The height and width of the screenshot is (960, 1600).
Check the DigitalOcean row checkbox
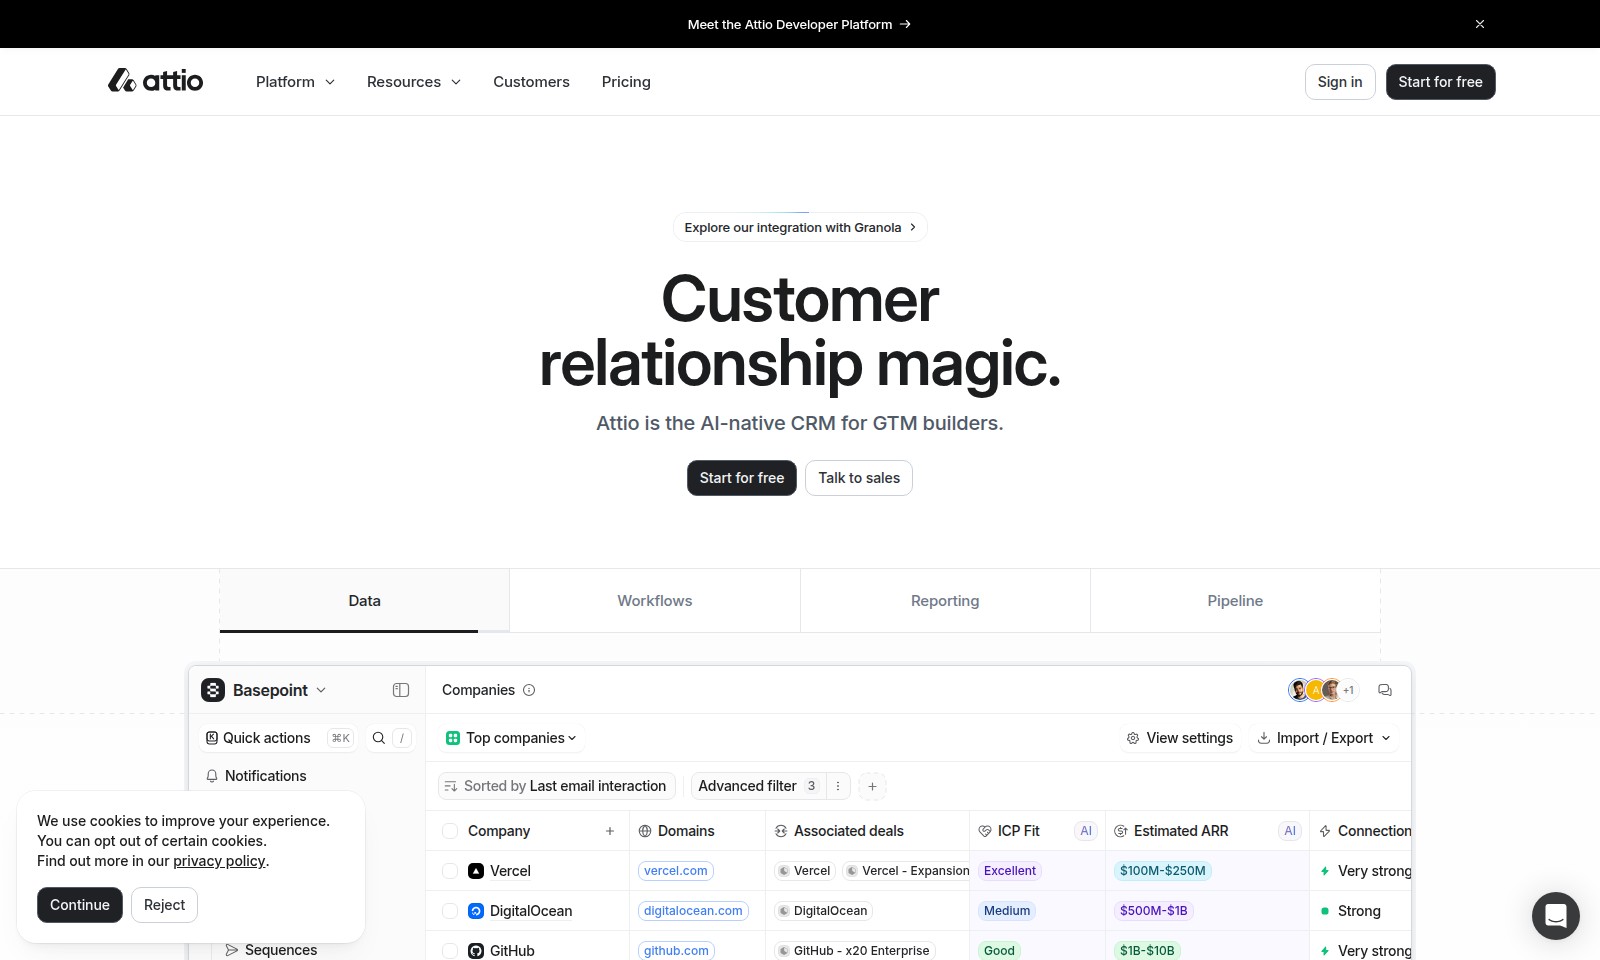tap(450, 911)
